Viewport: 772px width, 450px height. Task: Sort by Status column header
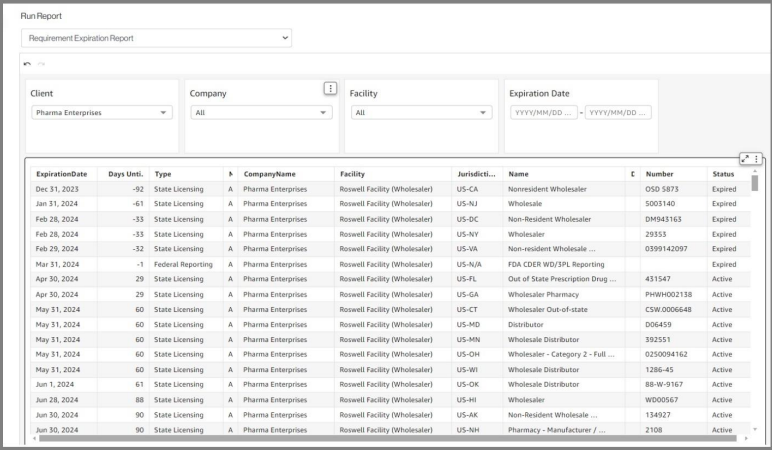point(723,174)
